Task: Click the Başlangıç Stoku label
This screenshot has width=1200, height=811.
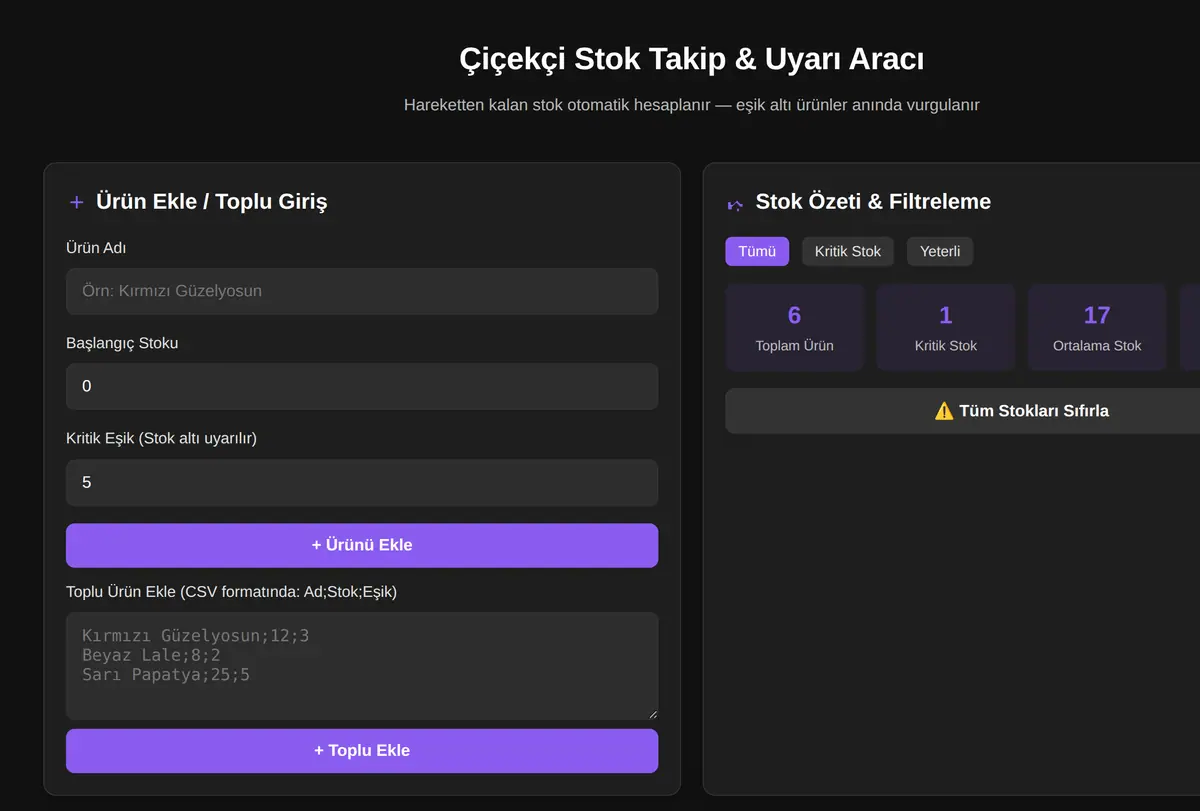Action: pyautogui.click(x=122, y=343)
